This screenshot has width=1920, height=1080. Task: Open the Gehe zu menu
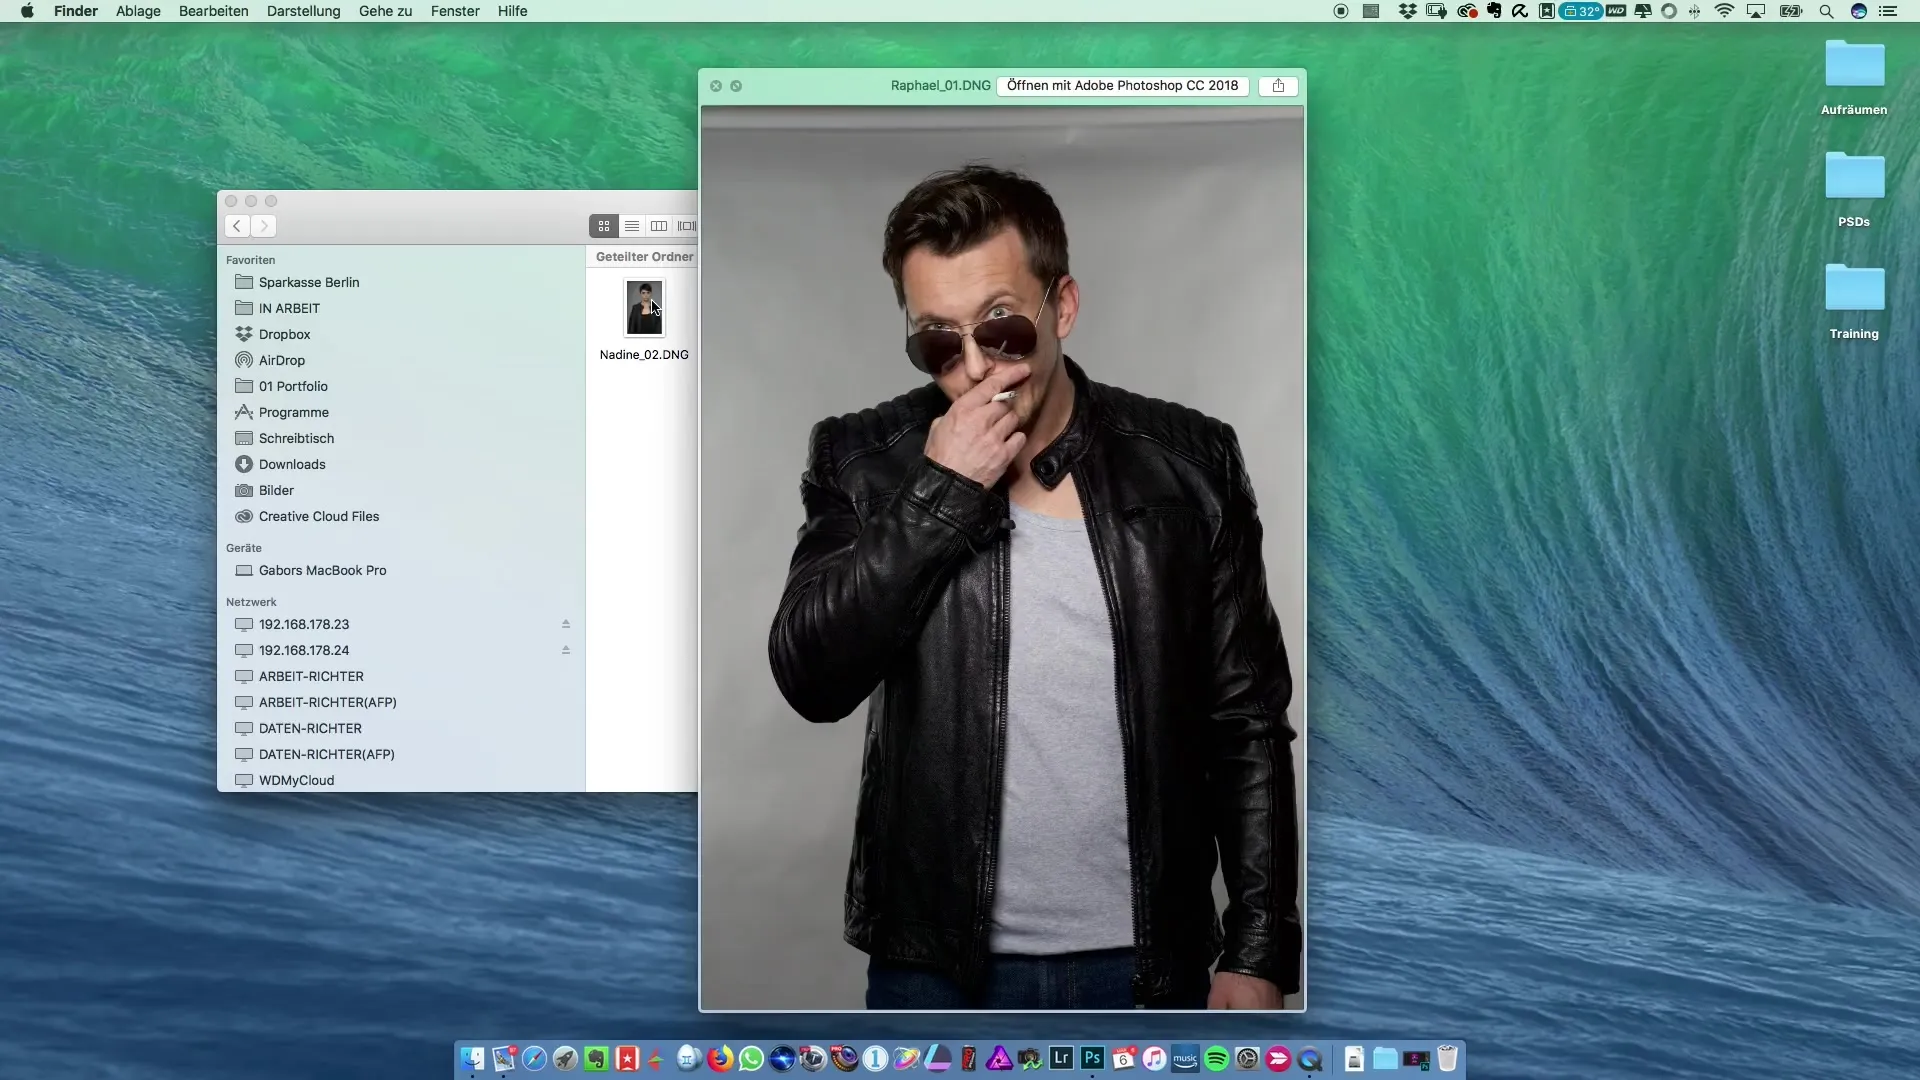(x=386, y=11)
